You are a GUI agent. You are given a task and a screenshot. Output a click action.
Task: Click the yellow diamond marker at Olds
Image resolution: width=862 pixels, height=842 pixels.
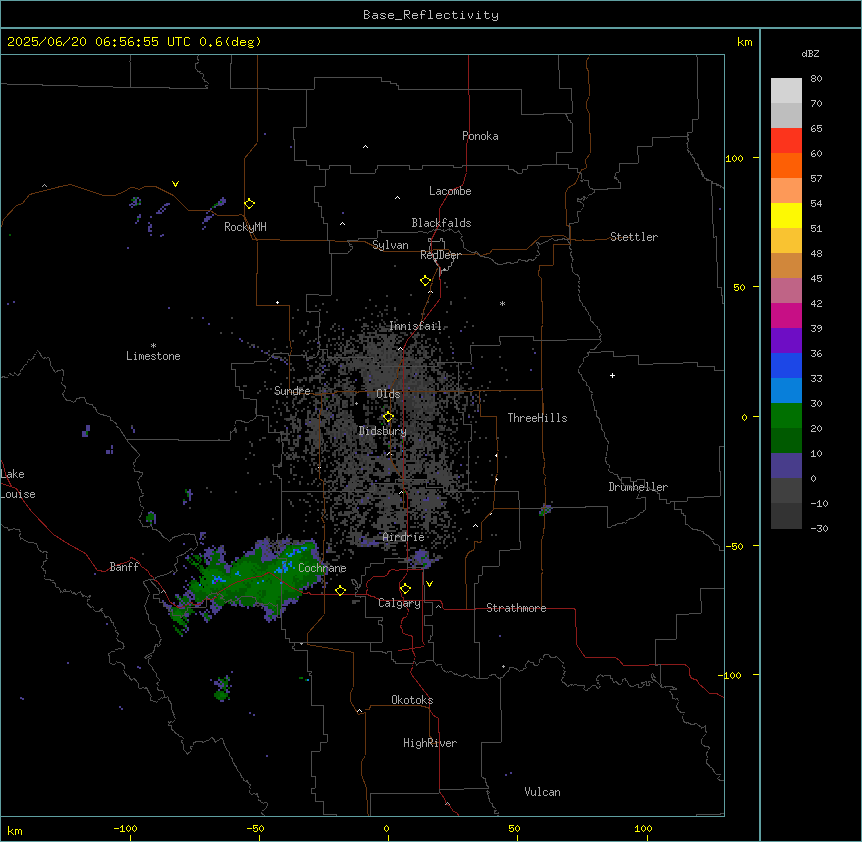click(388, 417)
